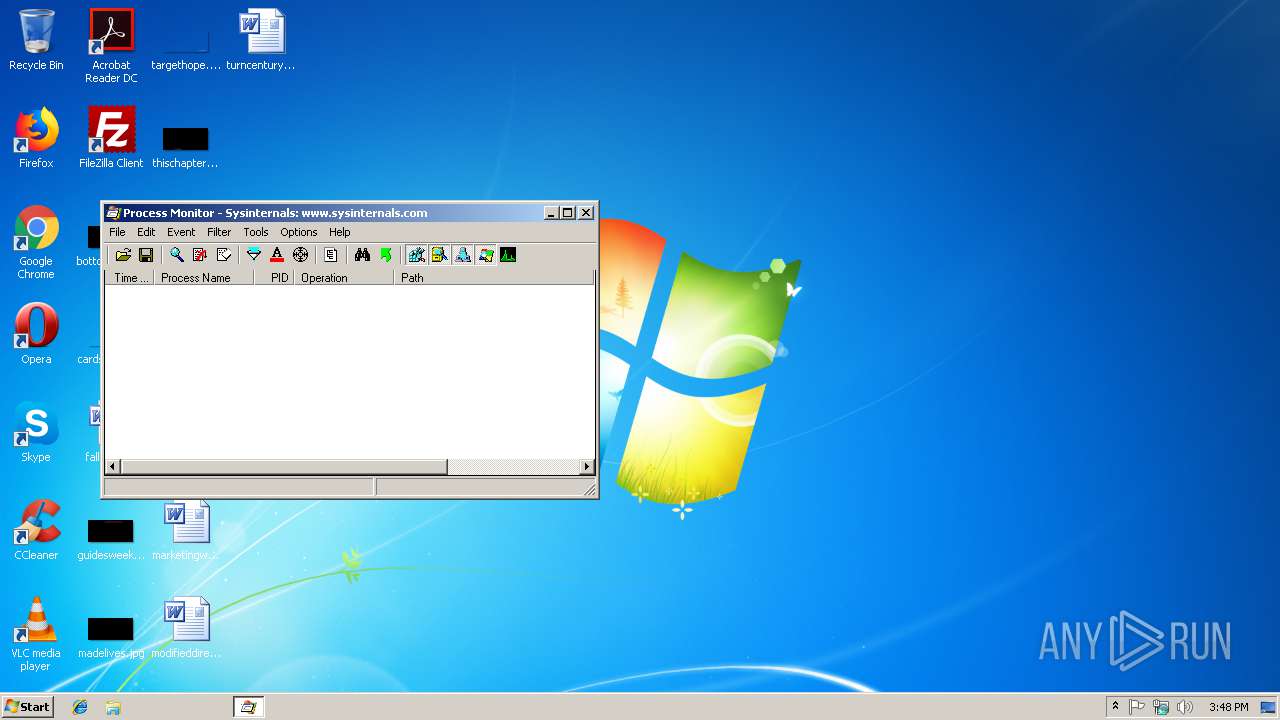Select the Opera desktop shortcut

coord(36,334)
